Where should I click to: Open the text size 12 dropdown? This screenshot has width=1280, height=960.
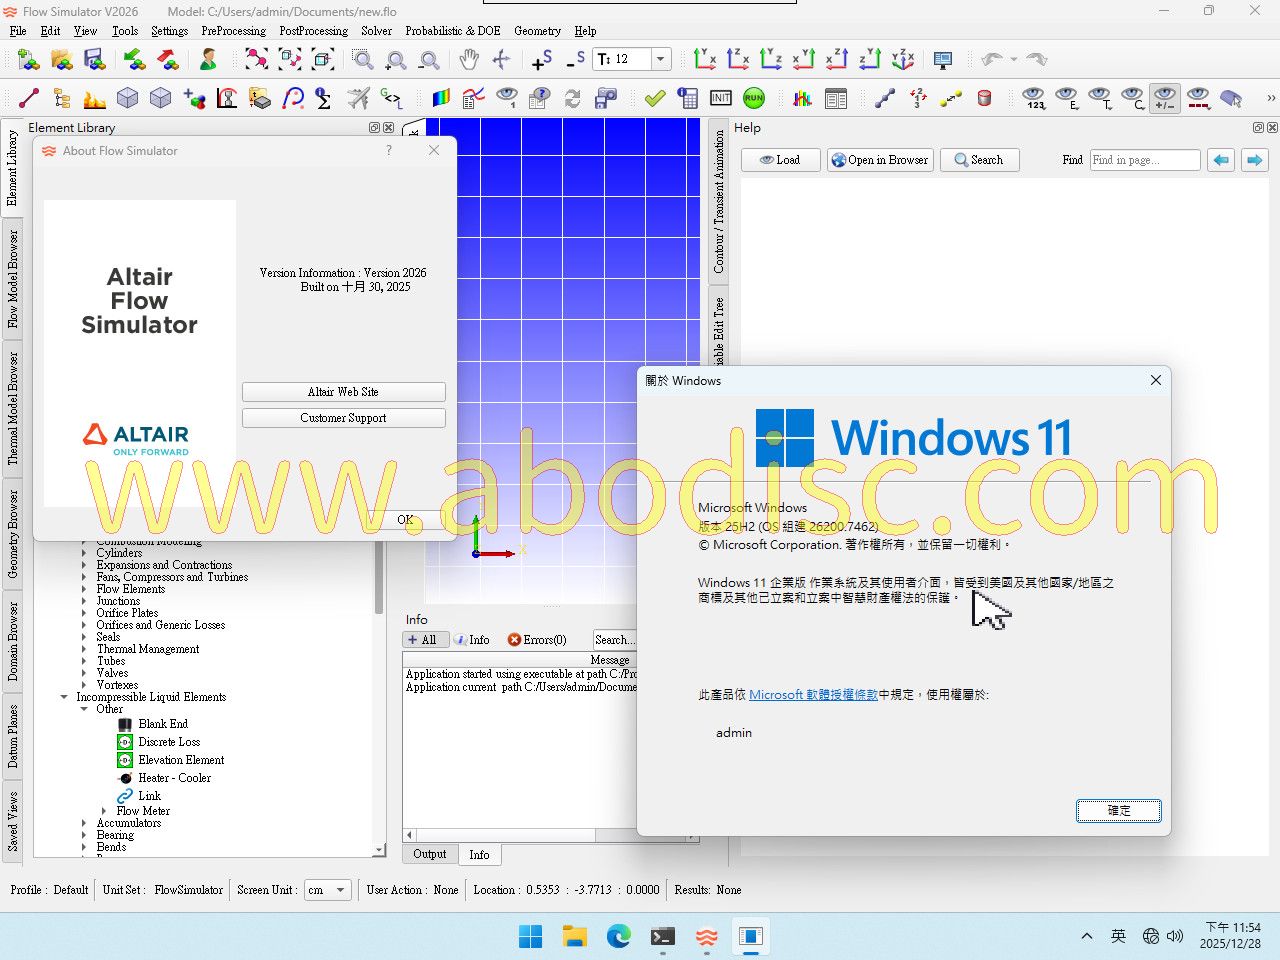click(660, 60)
